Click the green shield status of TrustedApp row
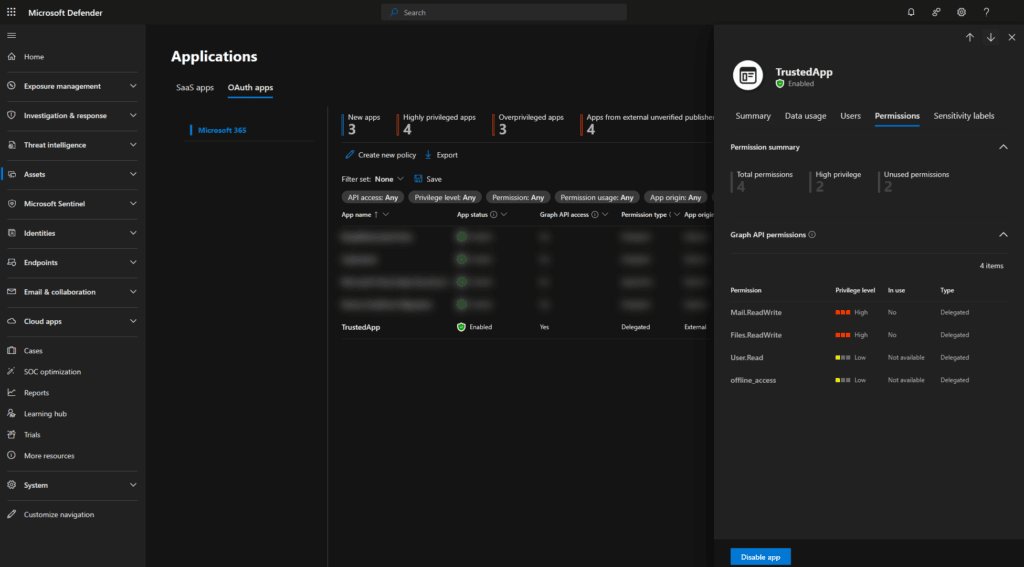The image size is (1024, 567). 461,327
